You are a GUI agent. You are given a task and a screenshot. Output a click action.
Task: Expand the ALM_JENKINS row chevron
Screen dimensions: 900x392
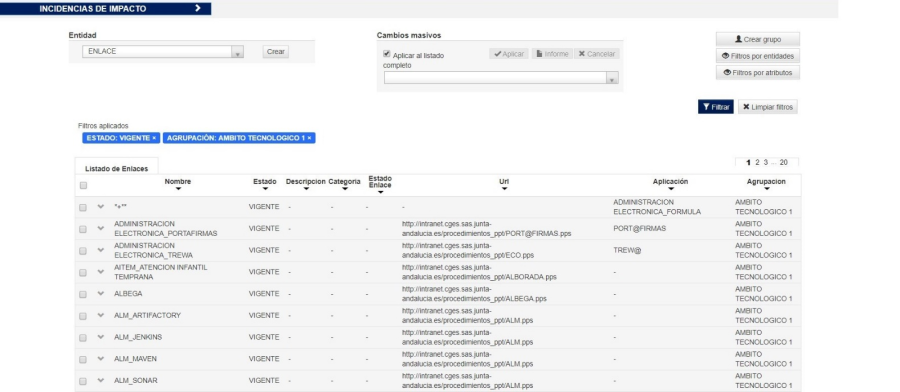pos(101,337)
